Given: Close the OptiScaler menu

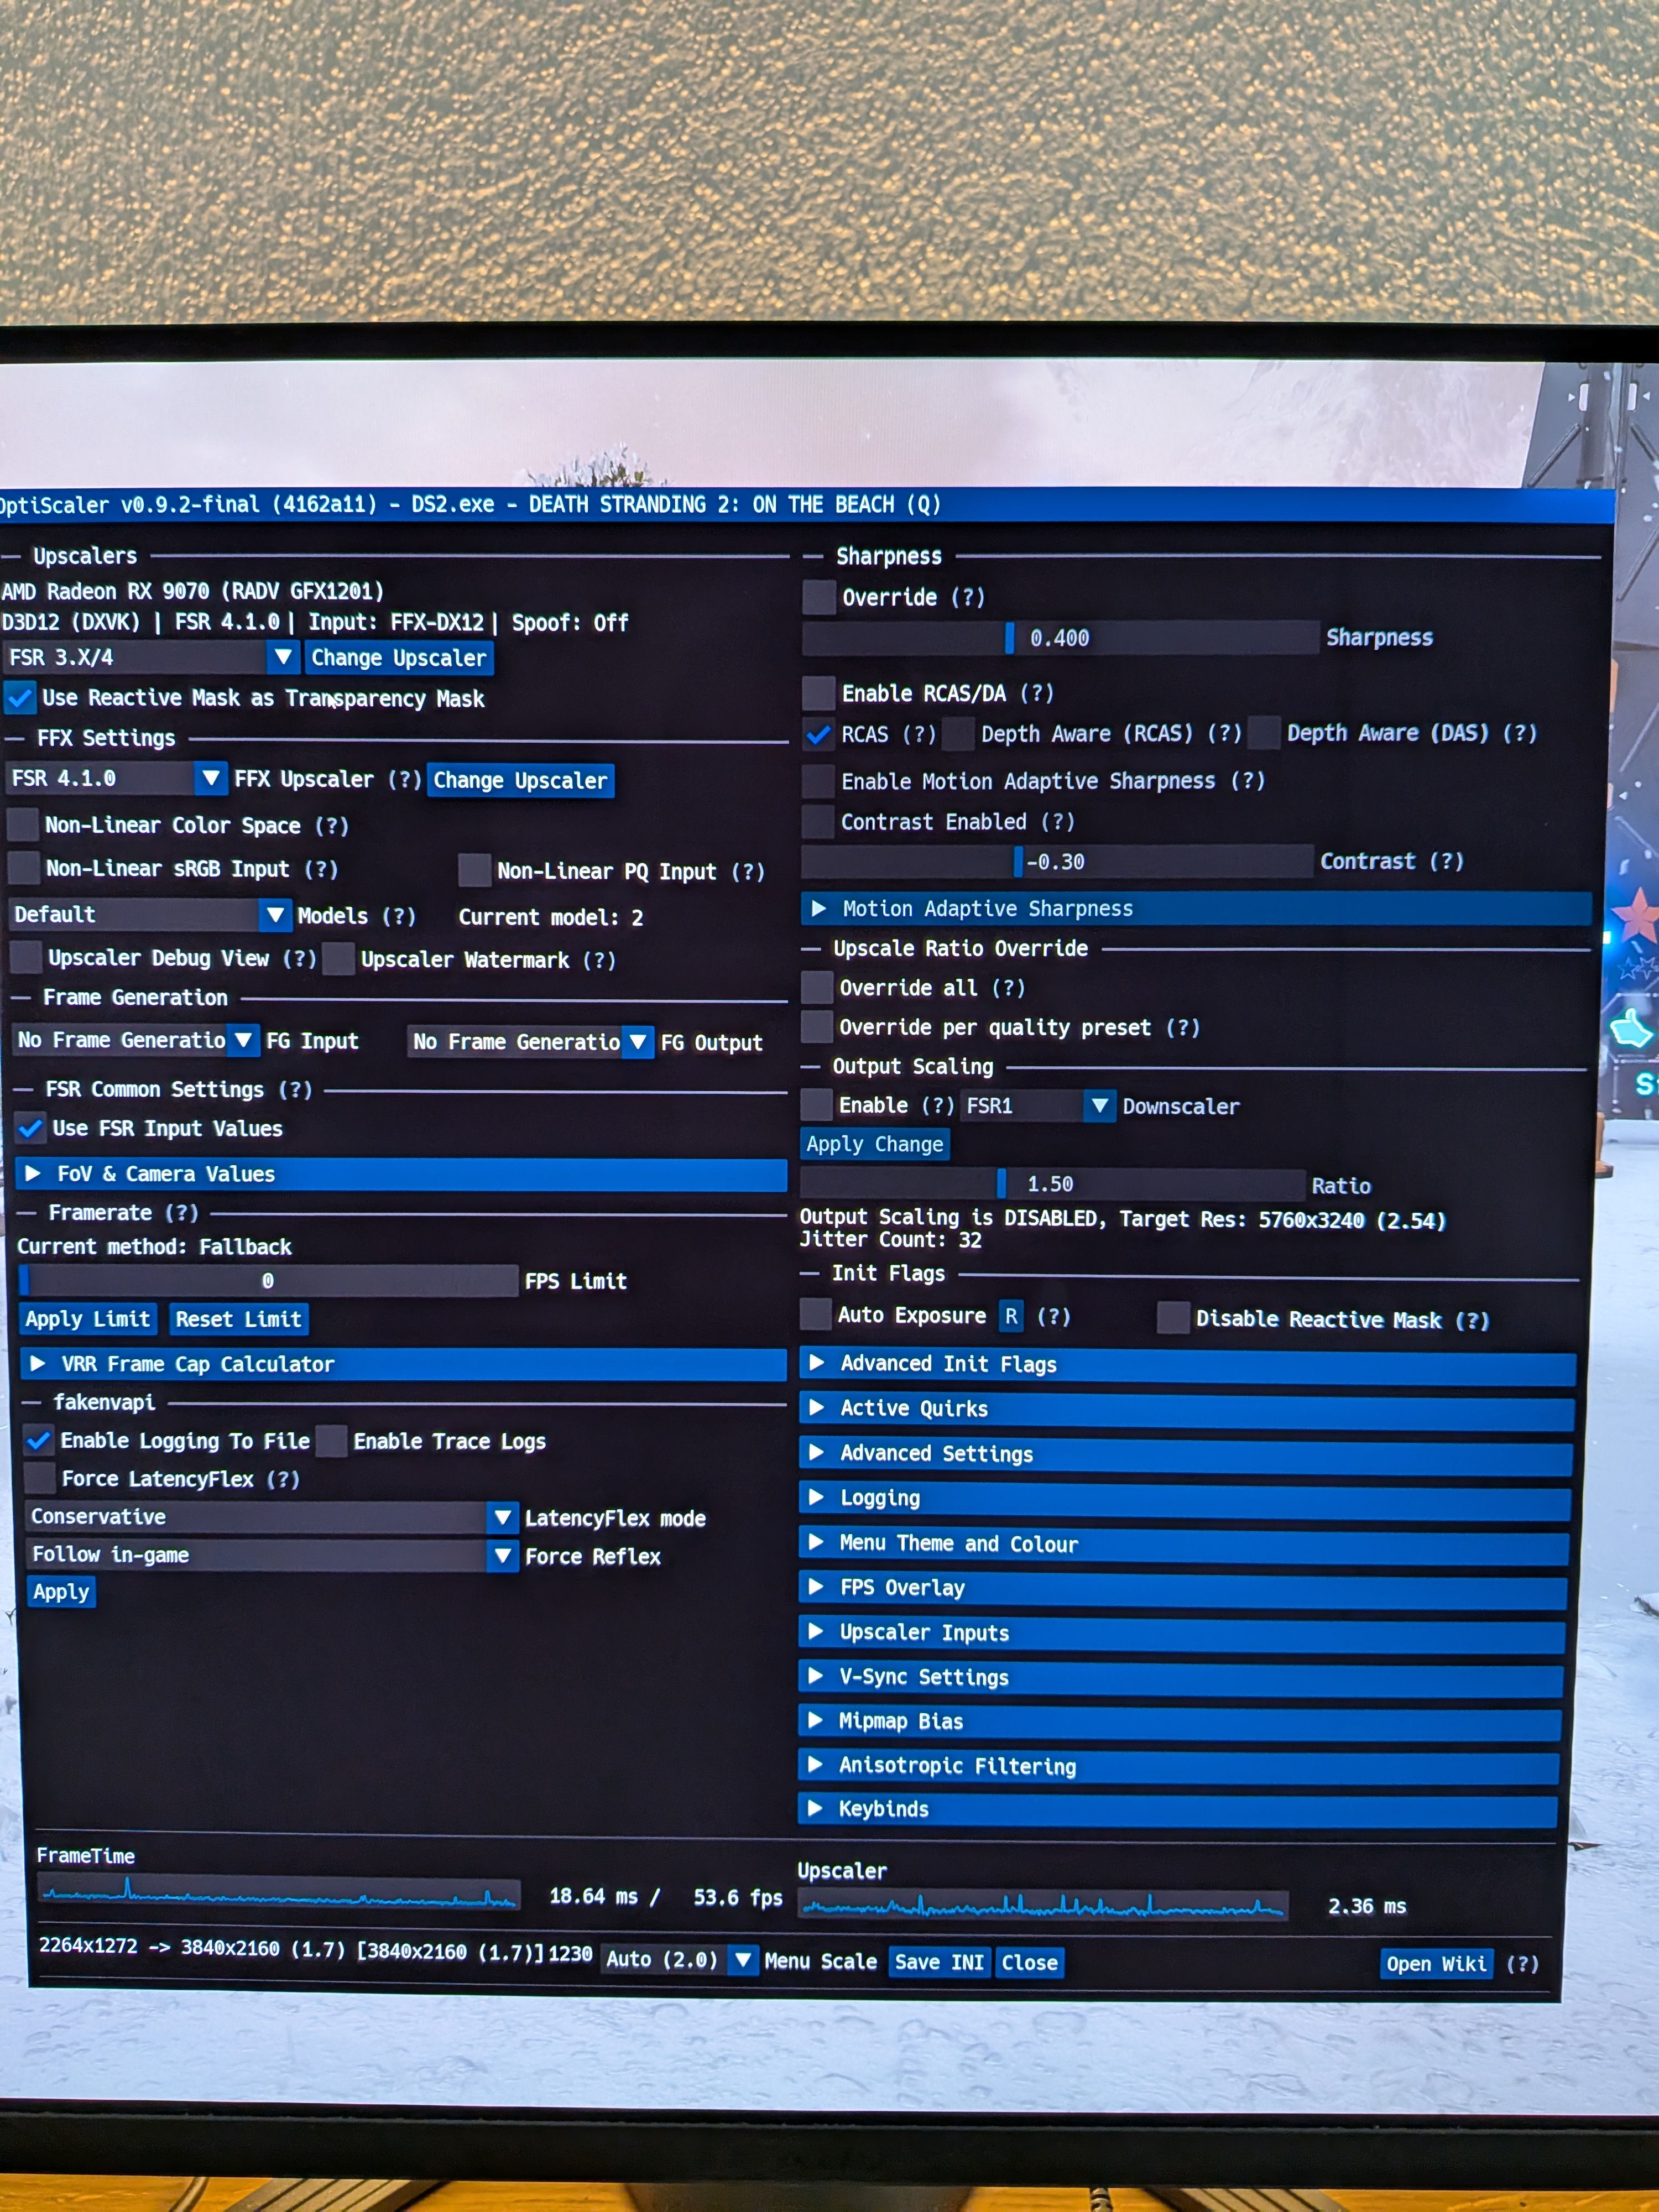Looking at the screenshot, I should 1030,1962.
